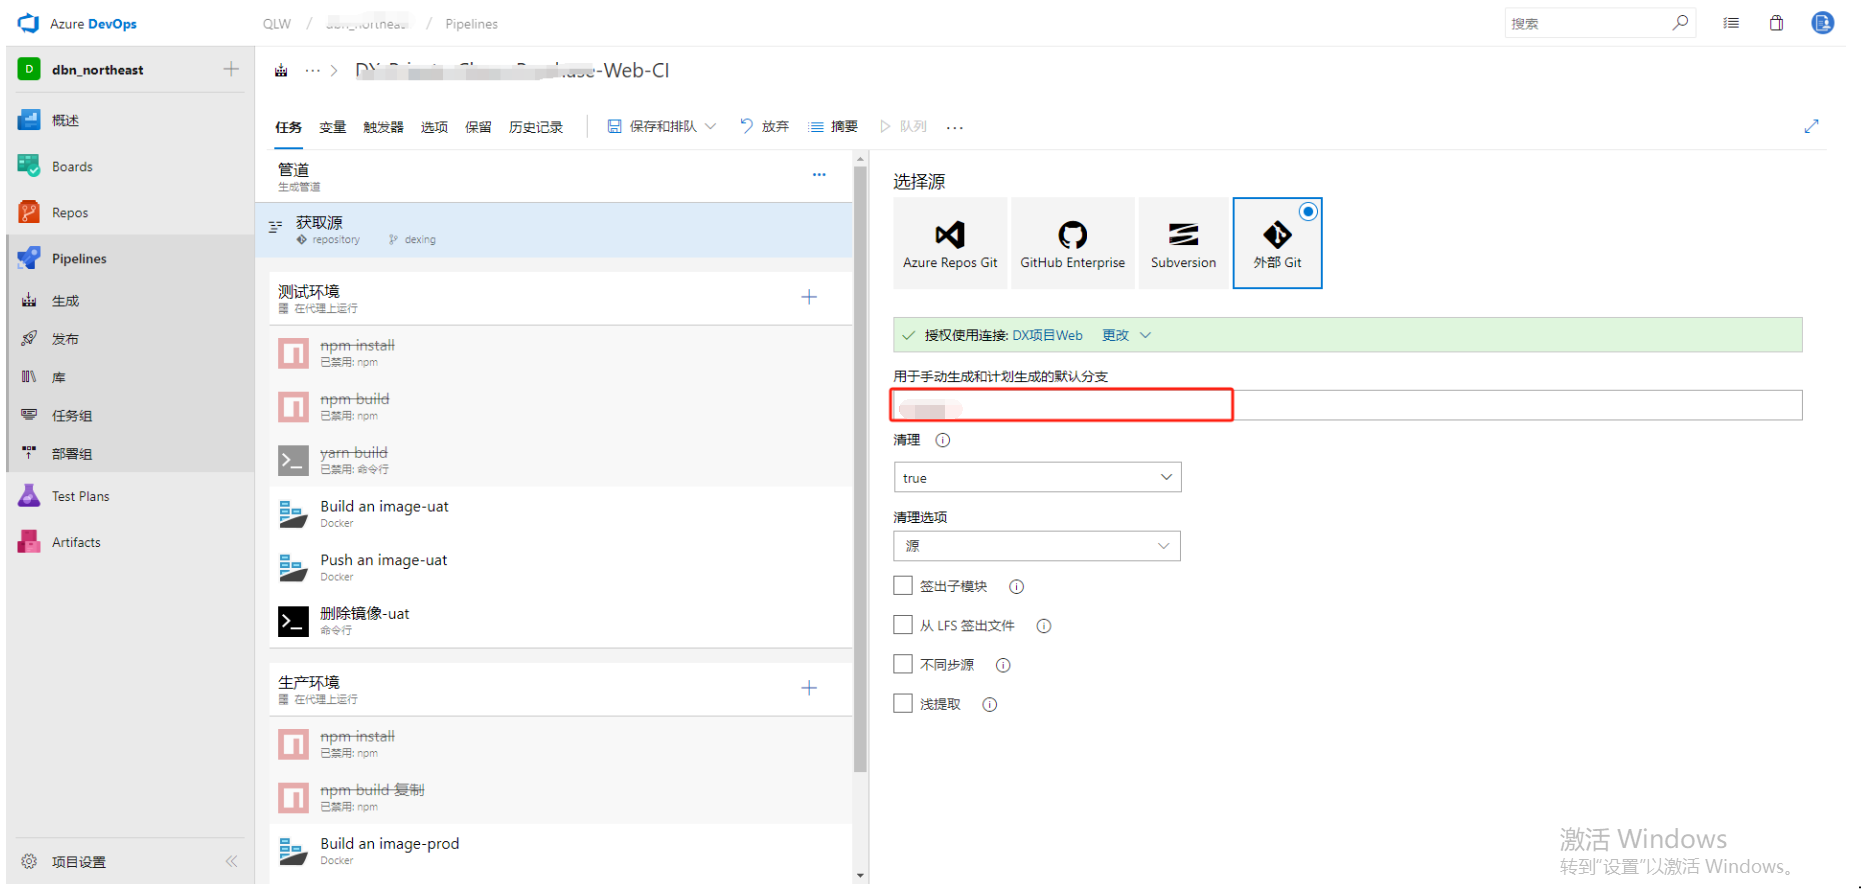Switch to 选项 tab

[434, 127]
